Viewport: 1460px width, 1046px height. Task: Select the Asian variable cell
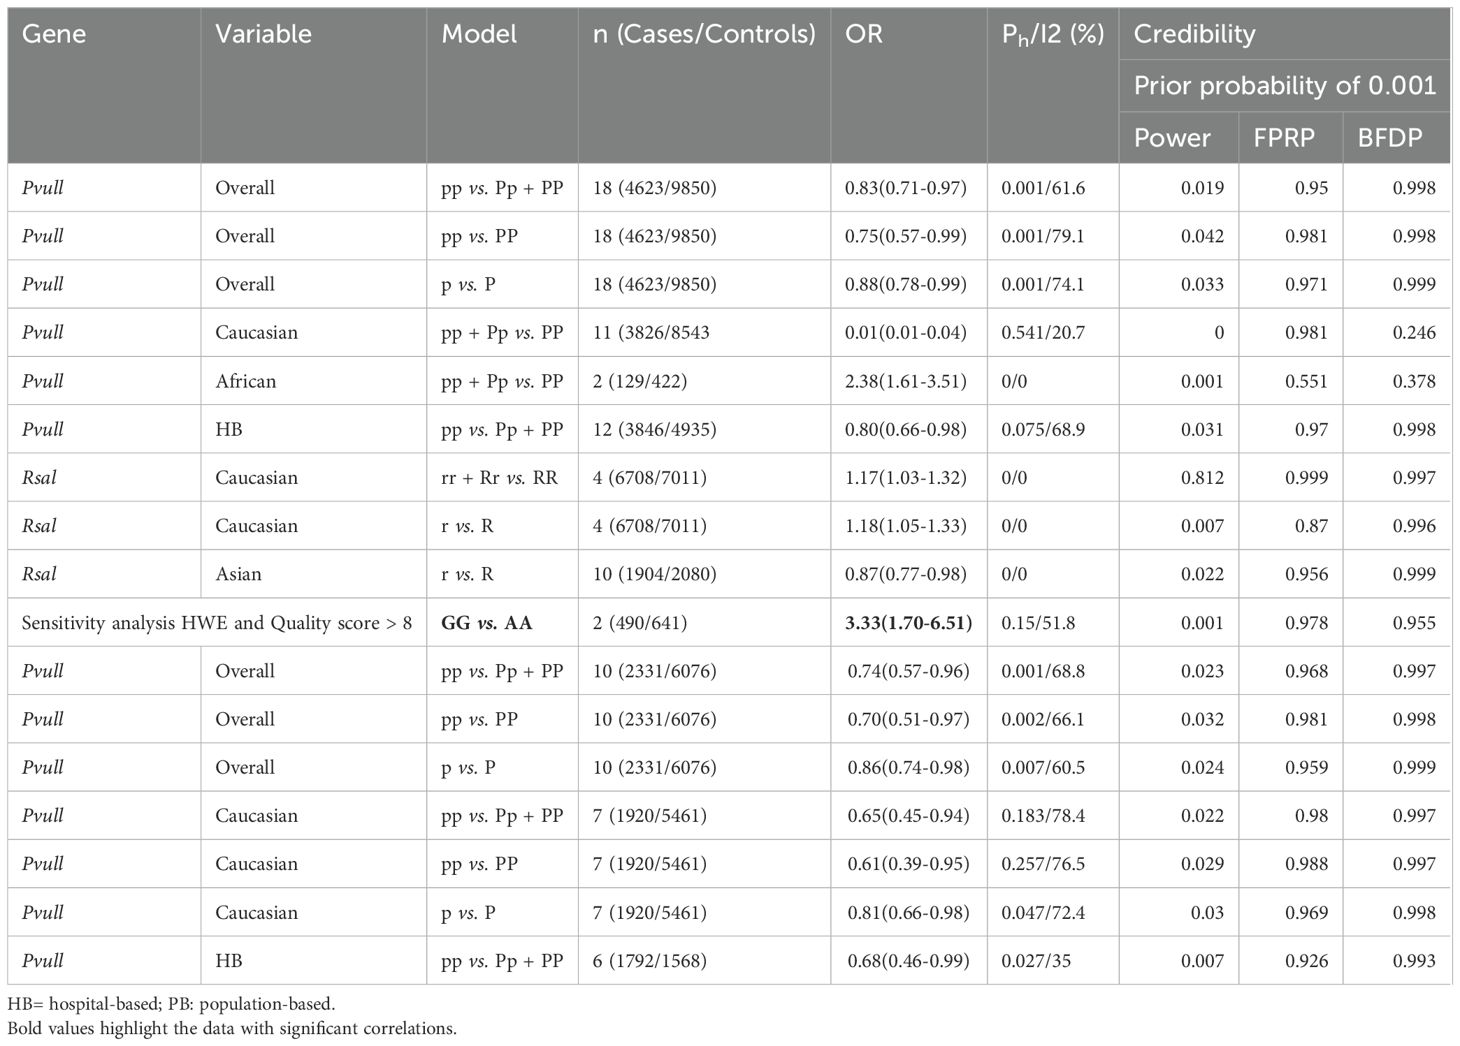tap(239, 574)
